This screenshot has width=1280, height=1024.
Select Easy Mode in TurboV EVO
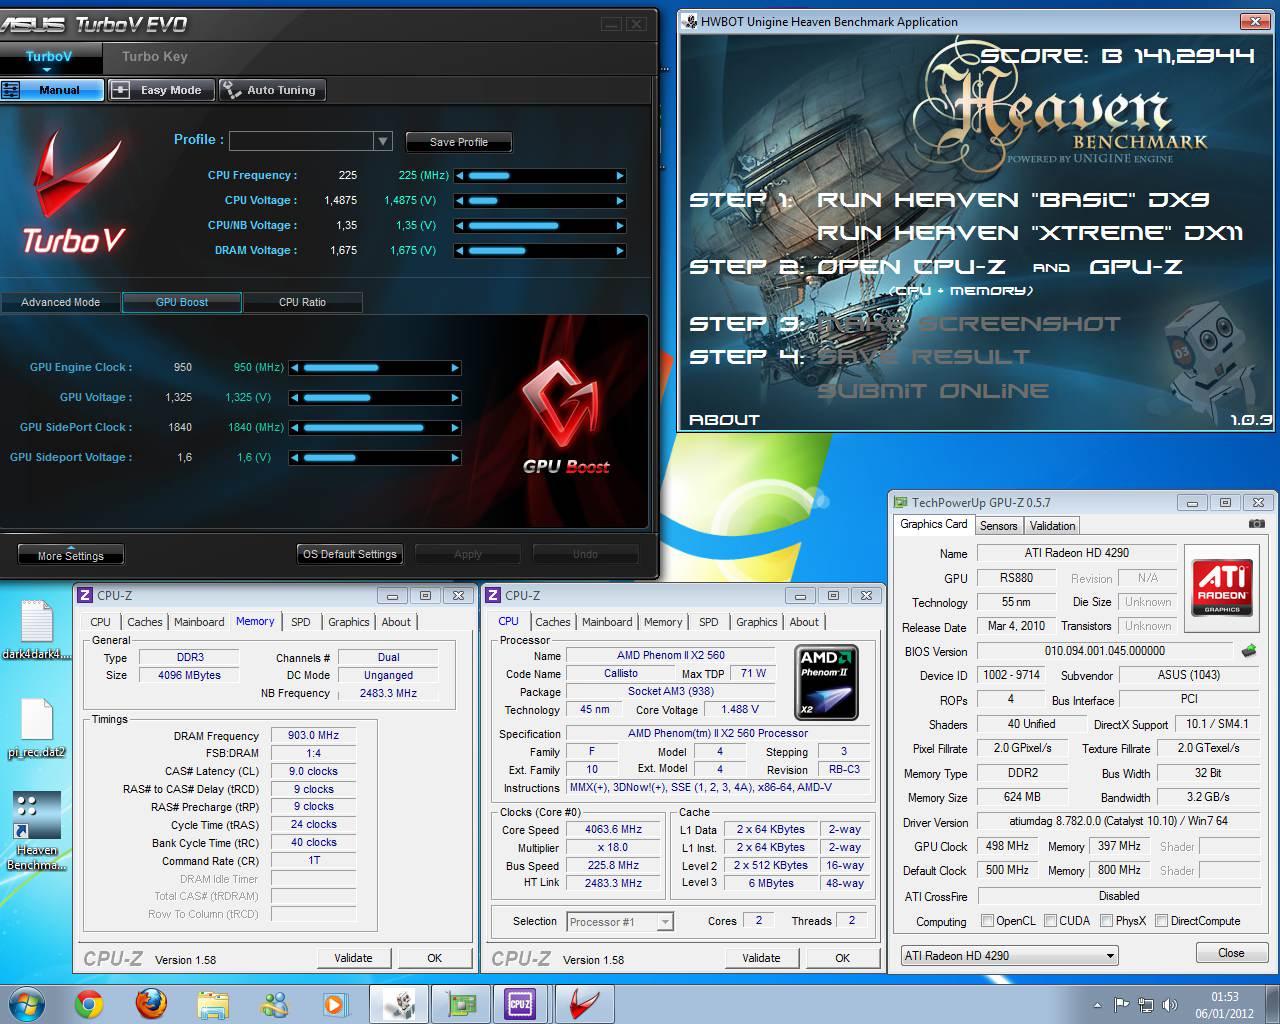161,90
